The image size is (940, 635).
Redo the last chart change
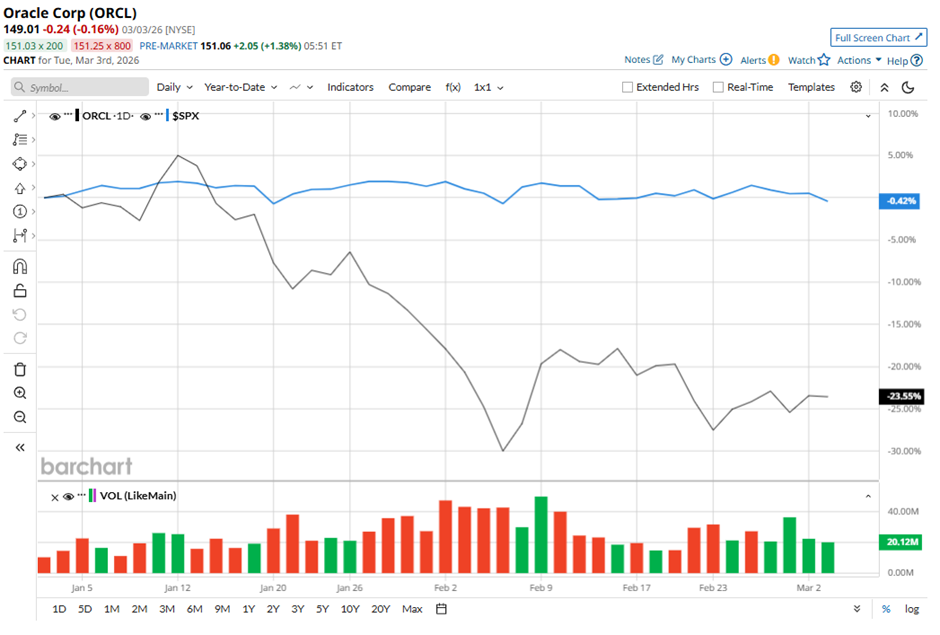(x=20, y=338)
